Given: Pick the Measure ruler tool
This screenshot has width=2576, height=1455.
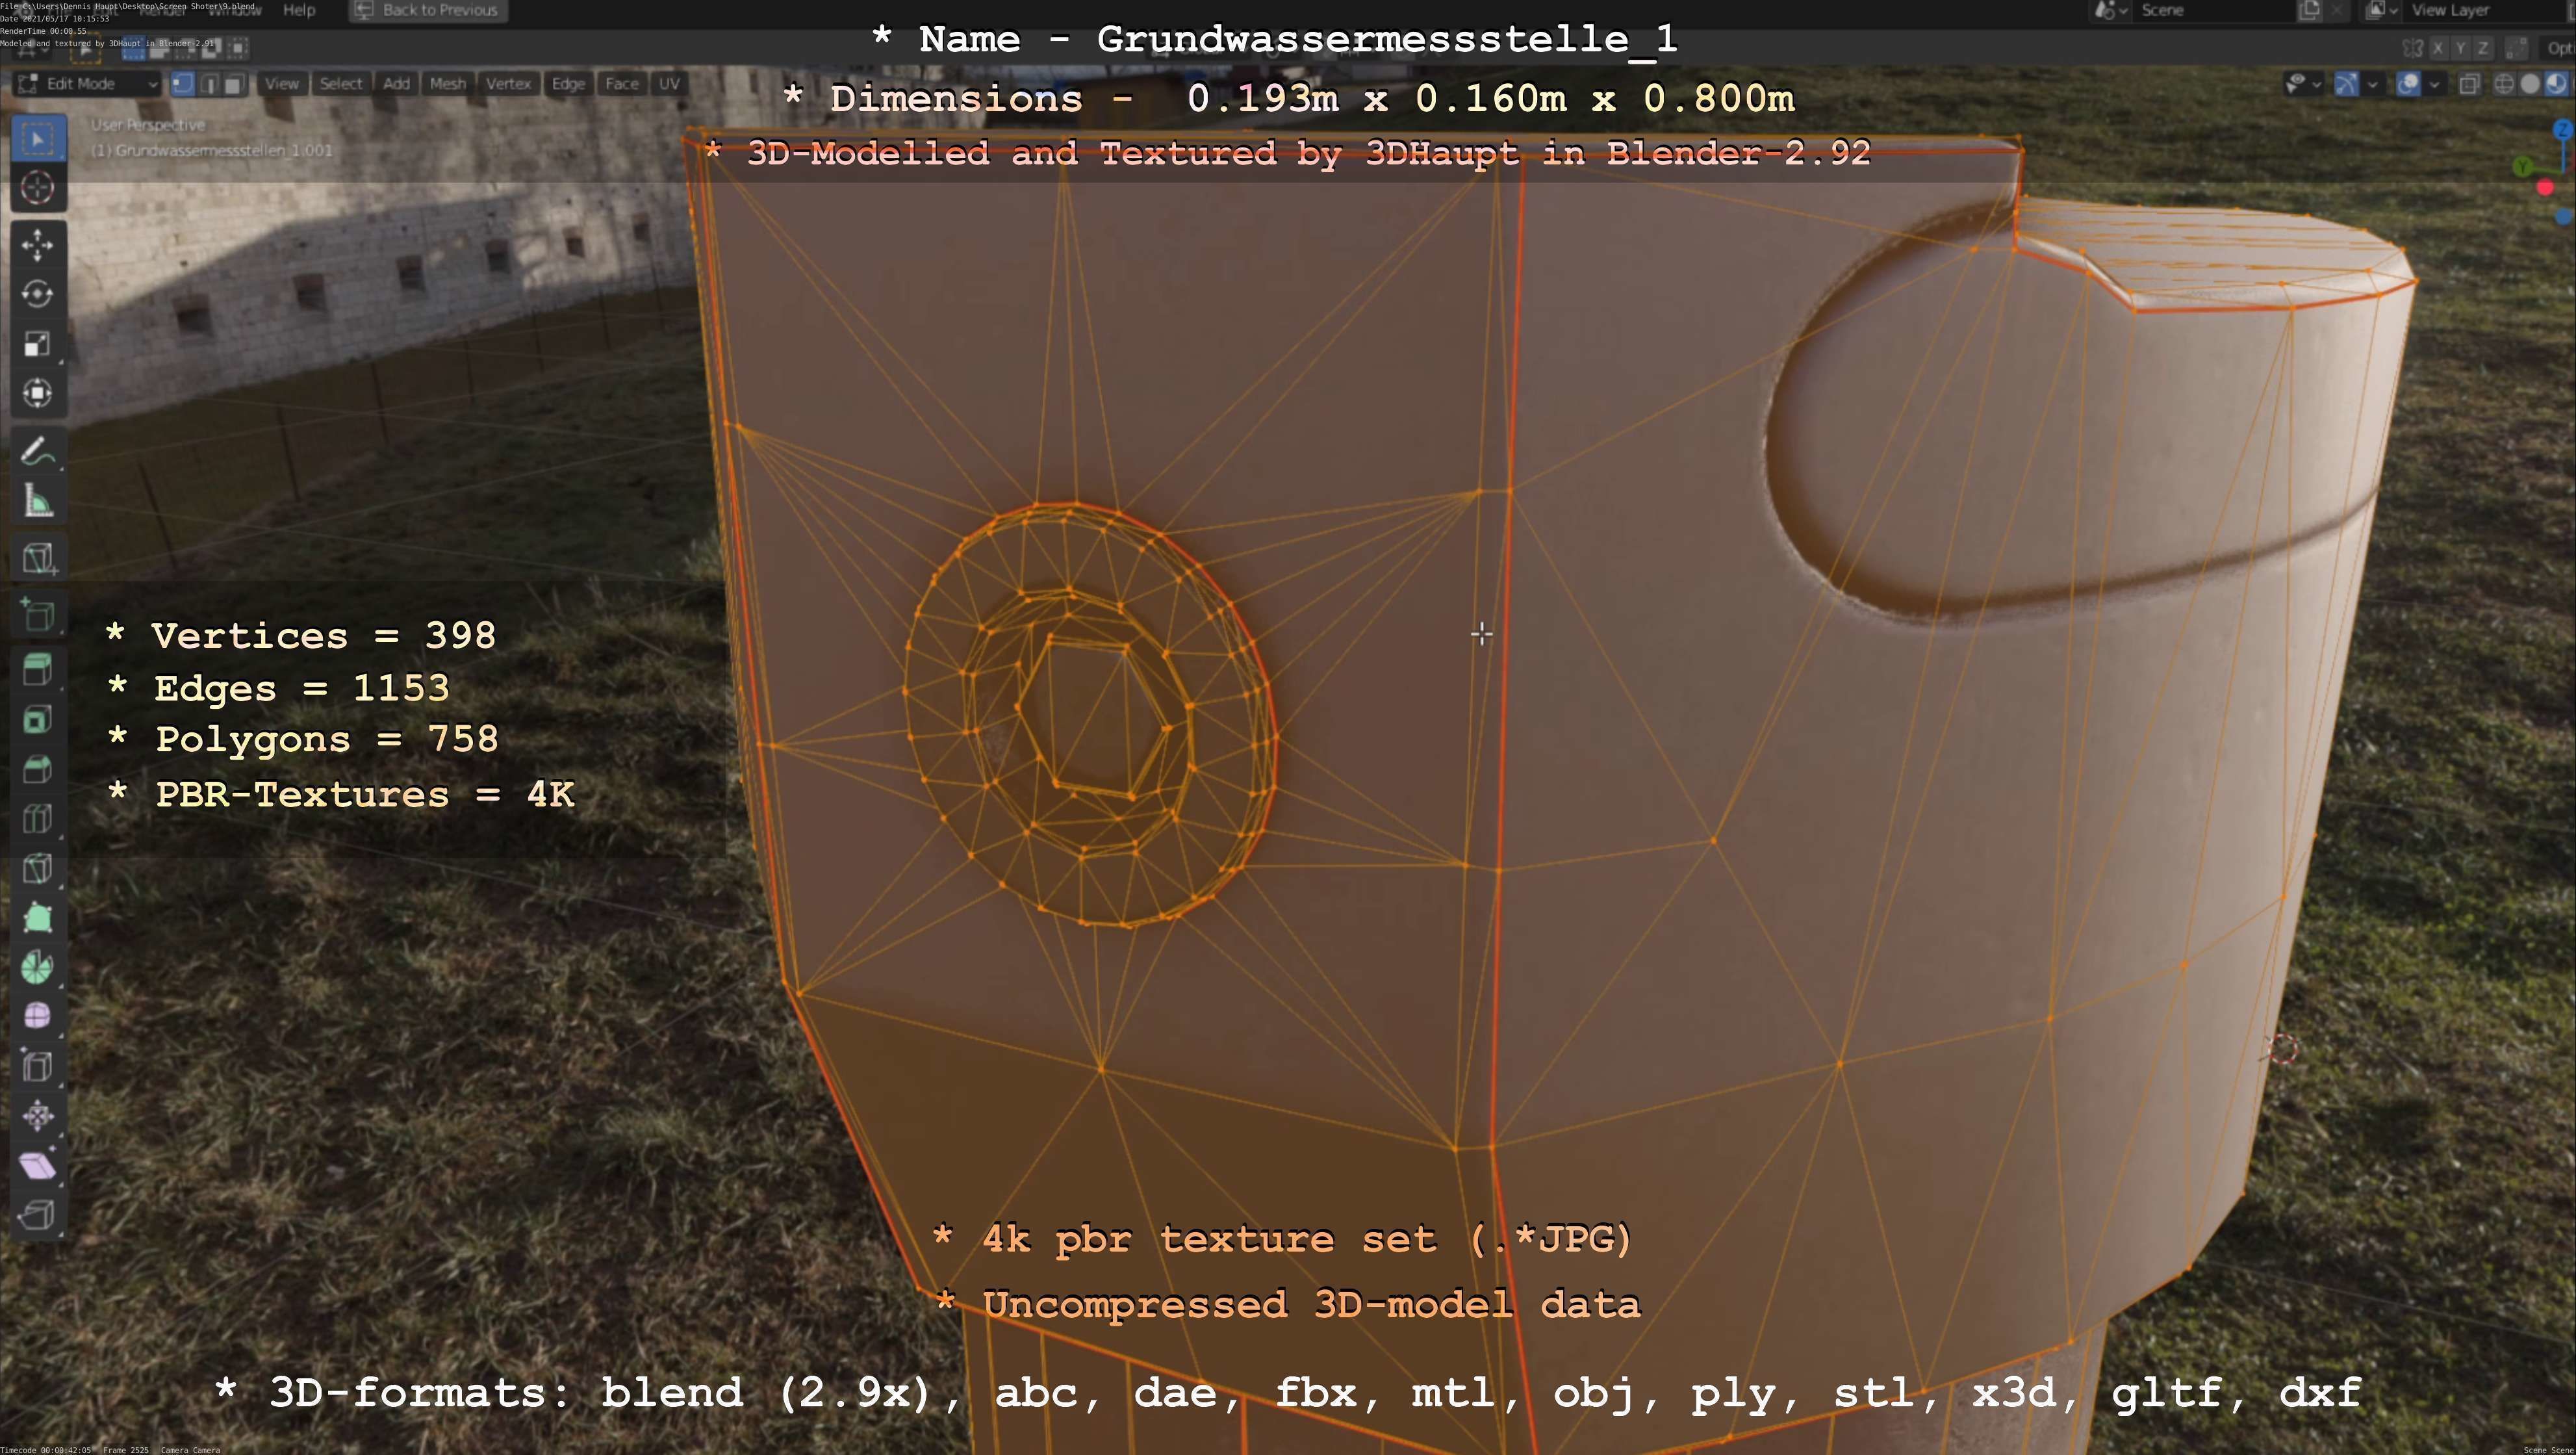Looking at the screenshot, I should point(37,501).
